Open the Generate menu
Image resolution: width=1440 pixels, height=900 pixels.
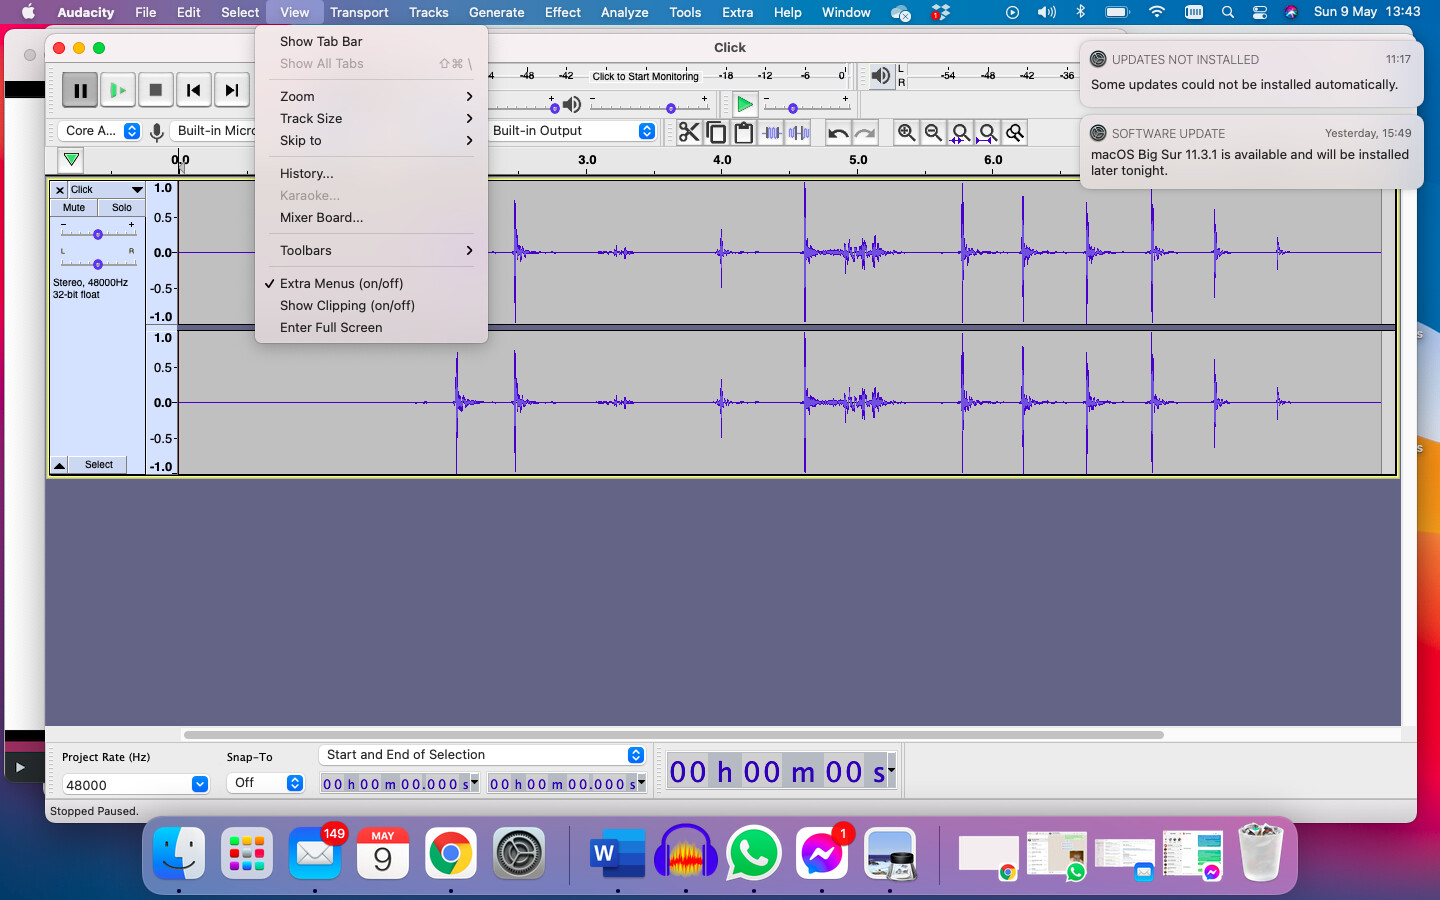(497, 12)
